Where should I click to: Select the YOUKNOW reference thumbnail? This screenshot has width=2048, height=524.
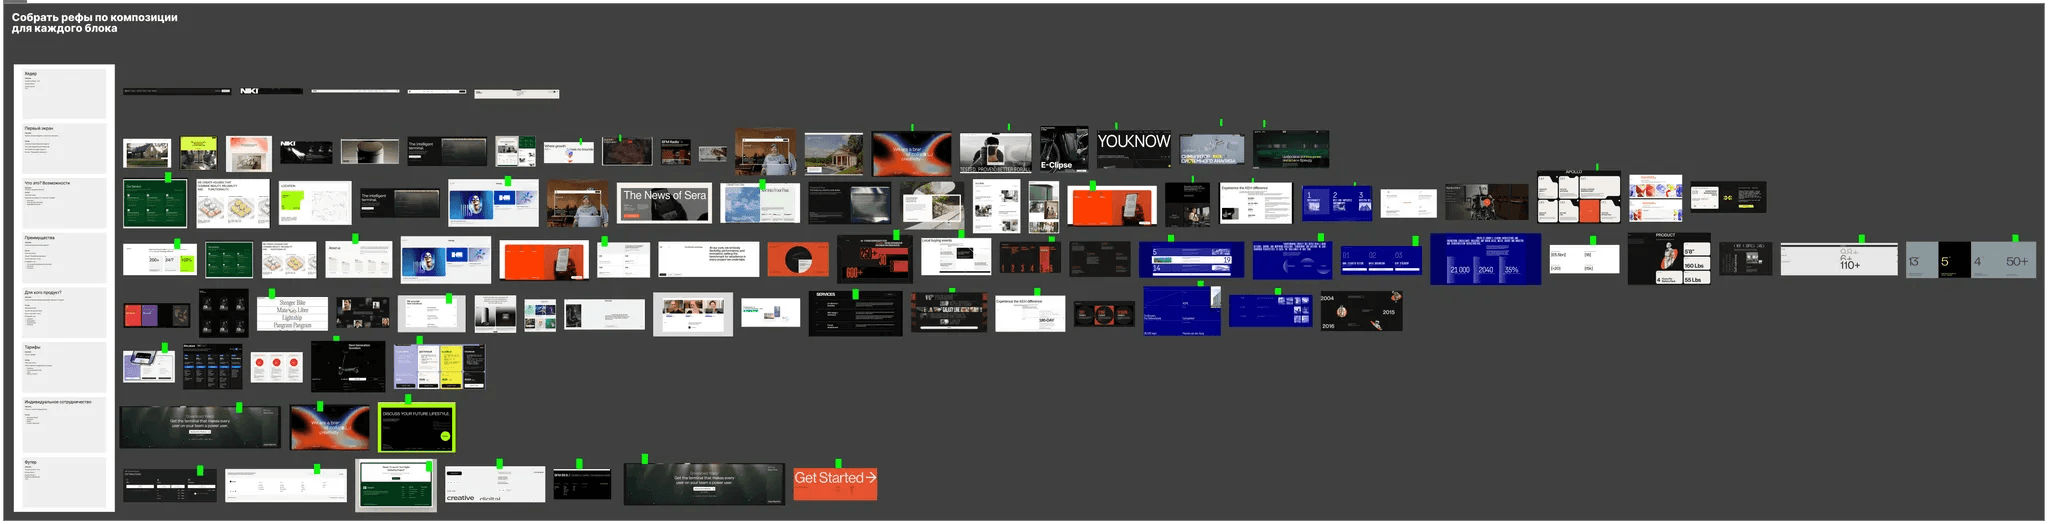pyautogui.click(x=1134, y=147)
